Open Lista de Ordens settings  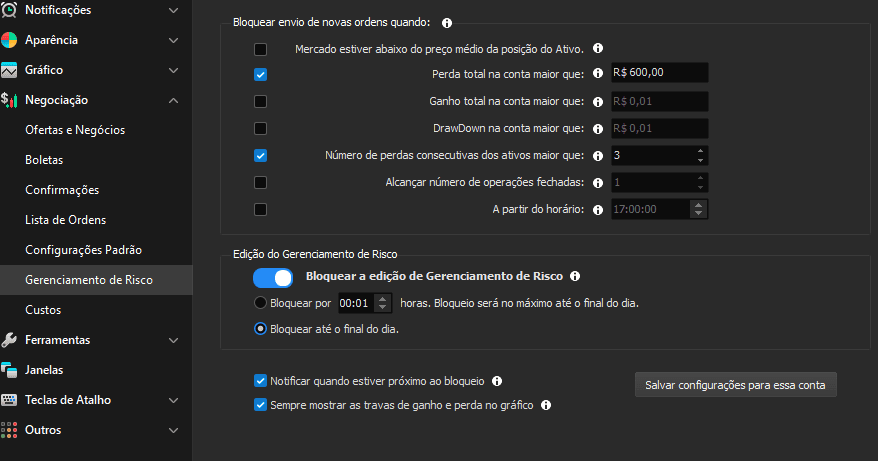66,220
